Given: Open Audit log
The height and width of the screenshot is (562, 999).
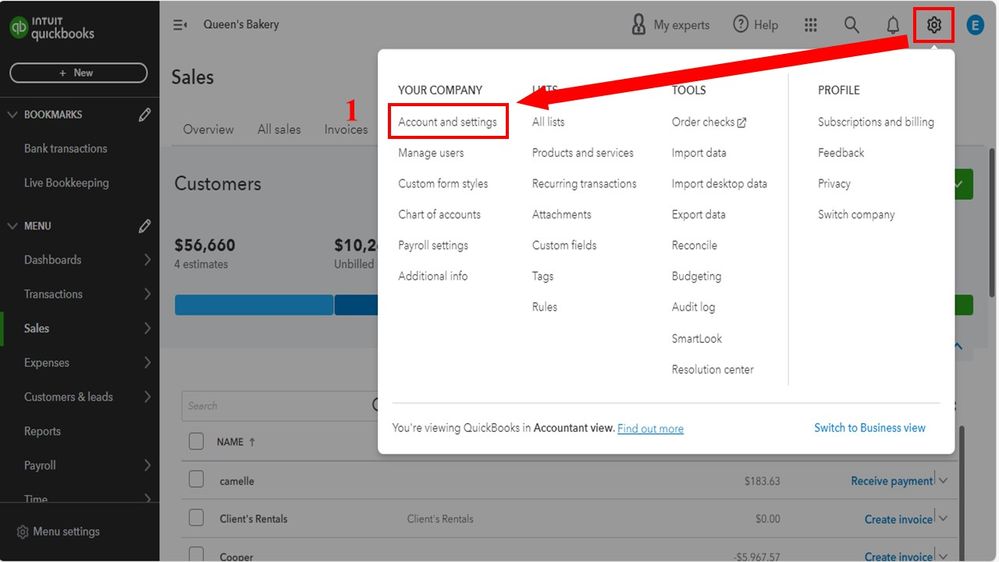Looking at the screenshot, I should (x=693, y=307).
